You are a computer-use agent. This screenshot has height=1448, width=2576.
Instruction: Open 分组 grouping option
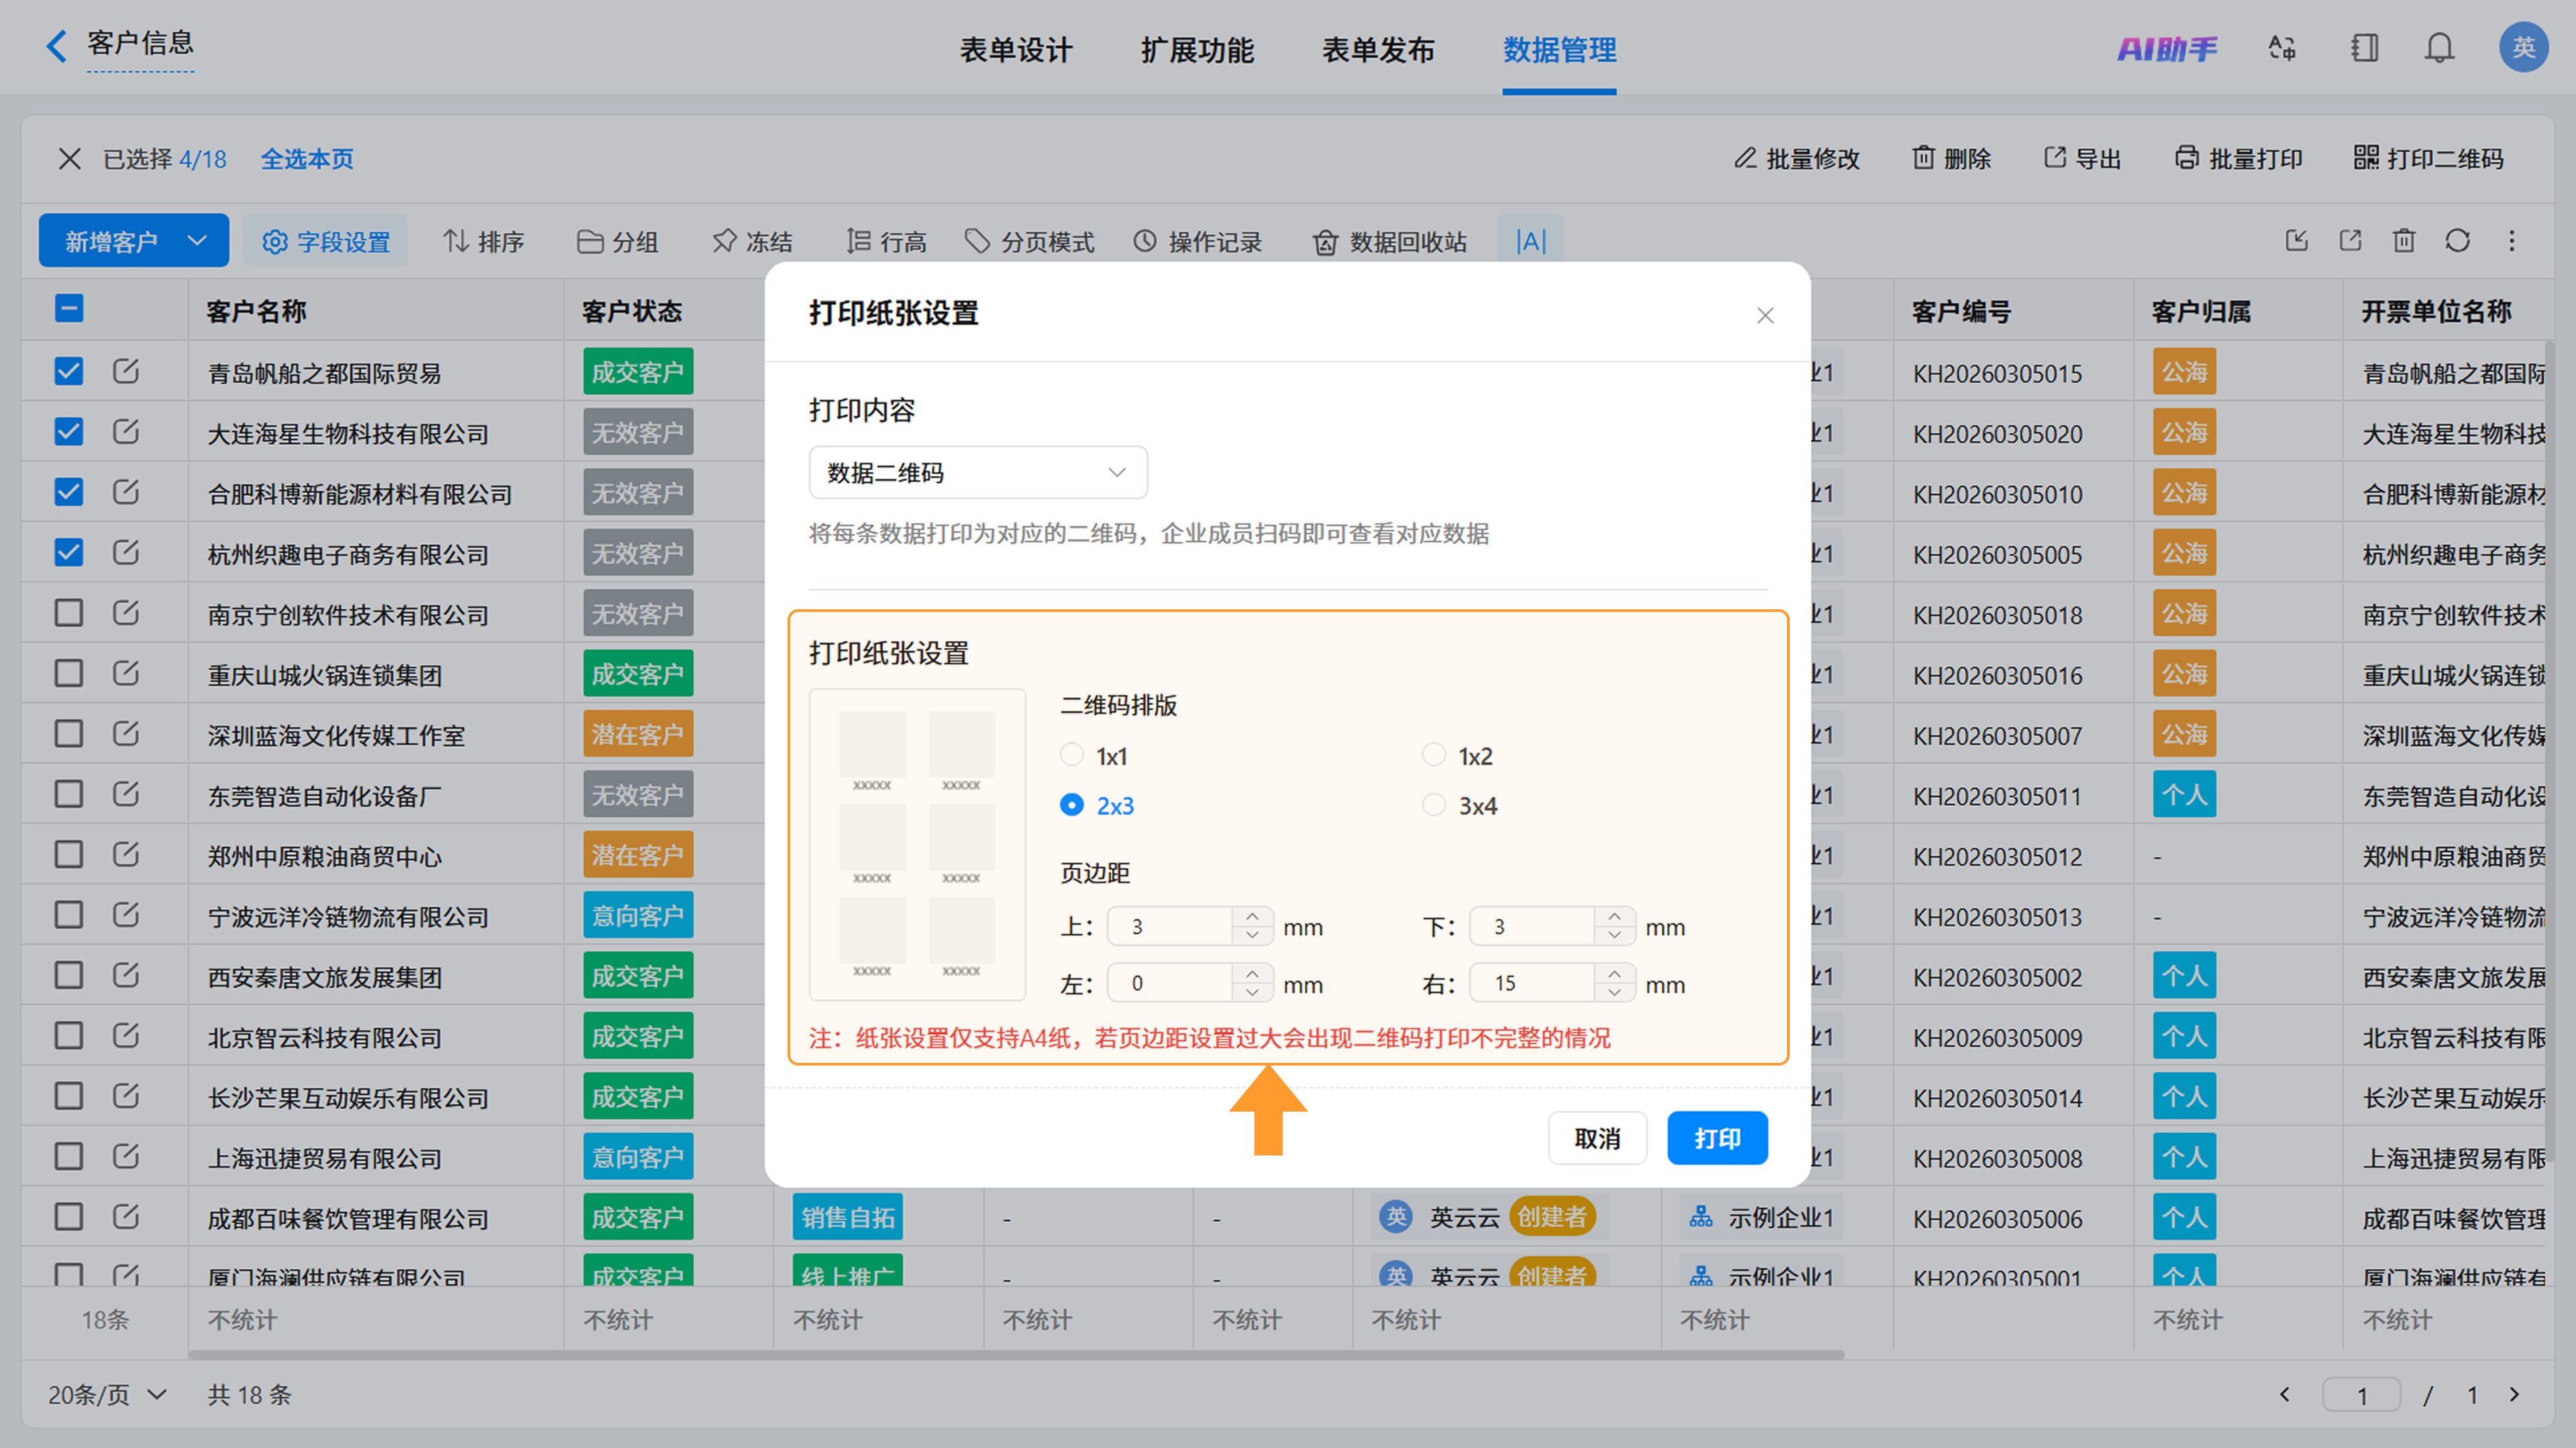pyautogui.click(x=617, y=241)
